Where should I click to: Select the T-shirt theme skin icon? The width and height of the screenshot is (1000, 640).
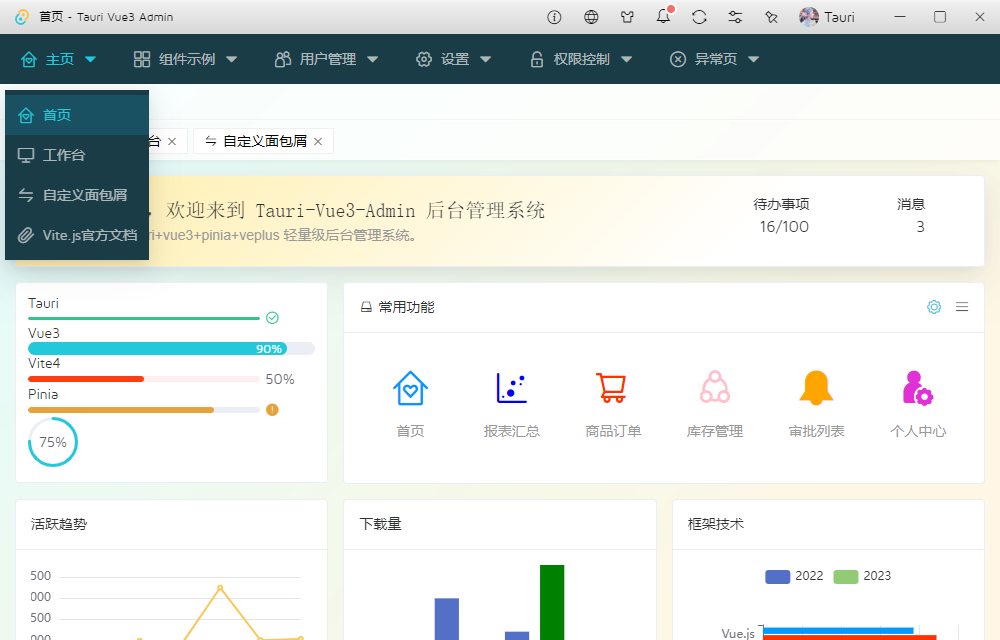pos(626,17)
